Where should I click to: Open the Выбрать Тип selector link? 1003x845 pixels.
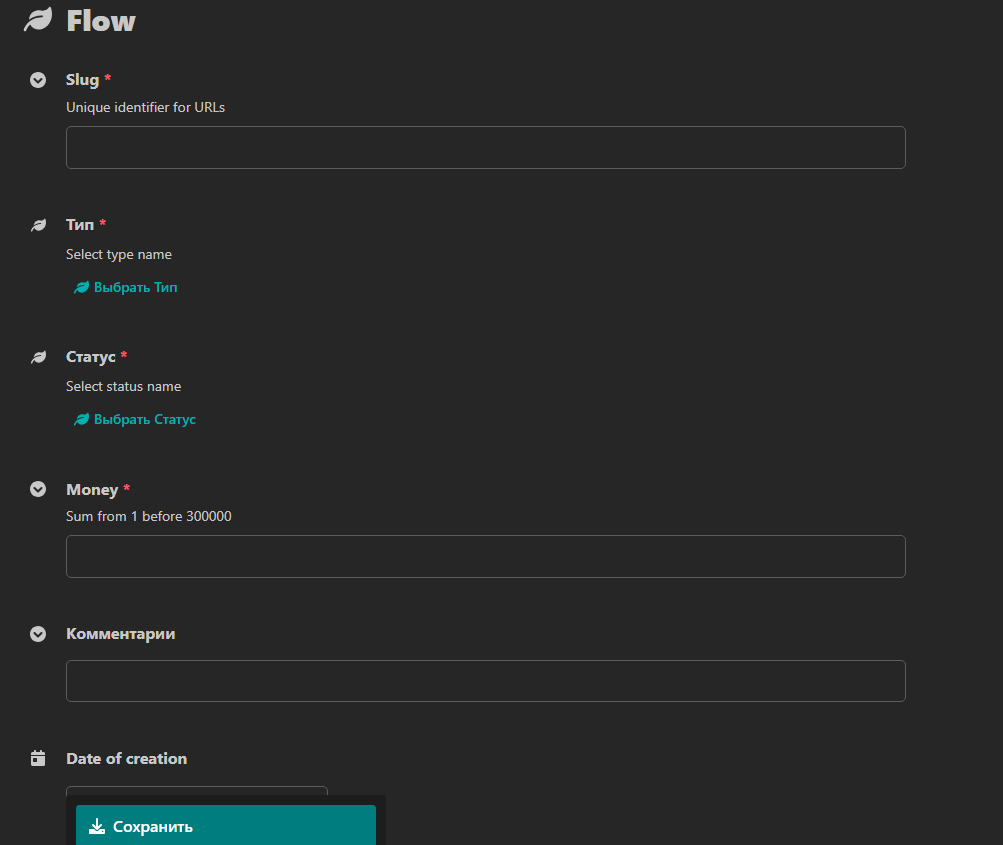[125, 287]
